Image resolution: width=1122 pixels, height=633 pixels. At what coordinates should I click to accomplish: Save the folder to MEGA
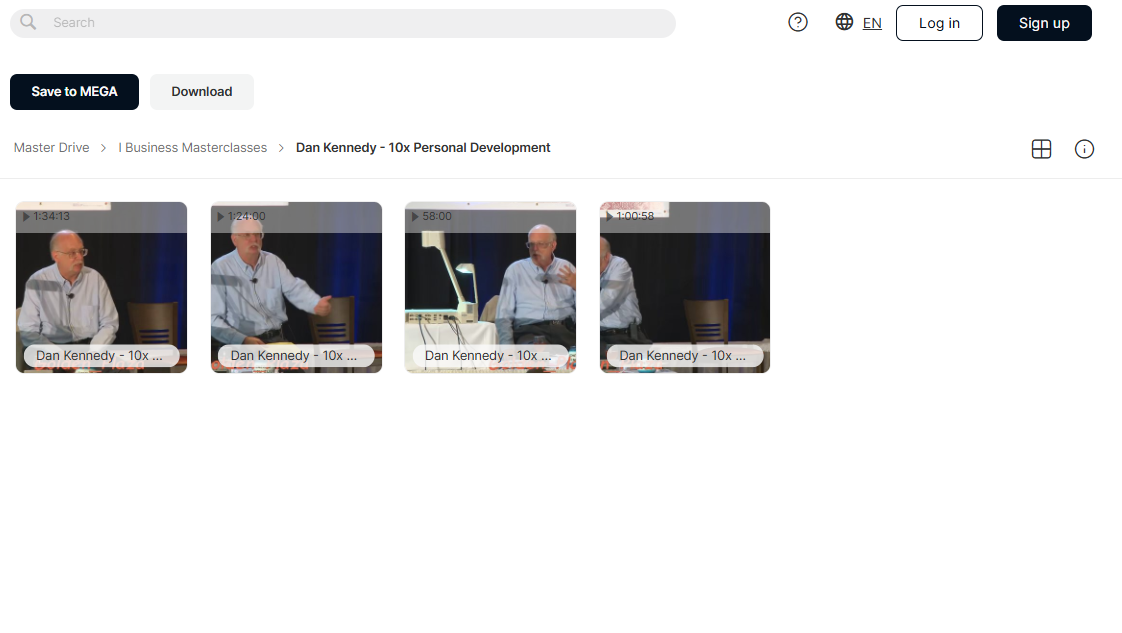pos(74,92)
